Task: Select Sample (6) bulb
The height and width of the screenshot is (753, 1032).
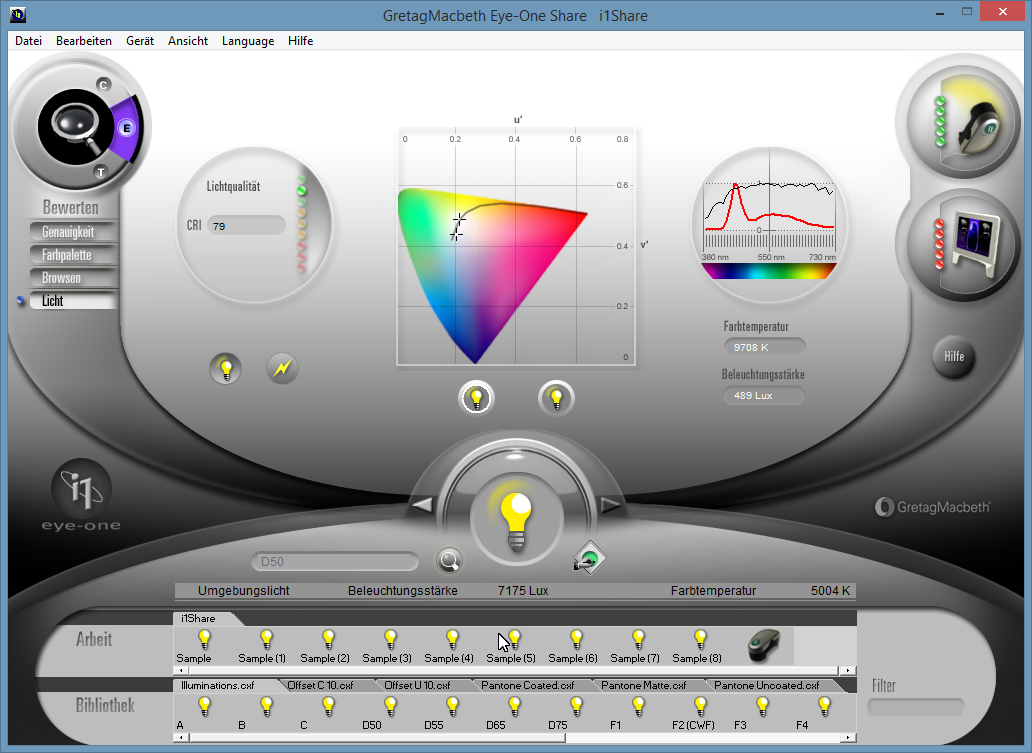Action: [x=577, y=638]
